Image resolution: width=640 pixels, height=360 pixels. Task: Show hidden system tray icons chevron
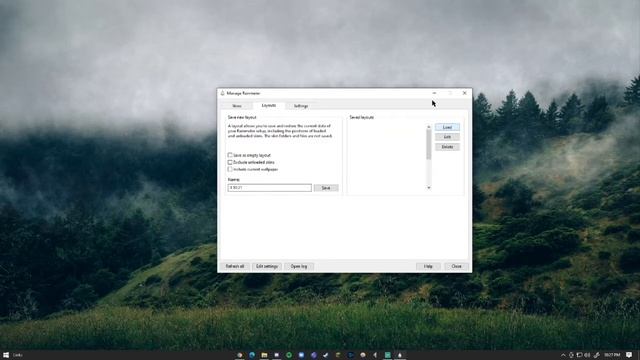tap(563, 355)
